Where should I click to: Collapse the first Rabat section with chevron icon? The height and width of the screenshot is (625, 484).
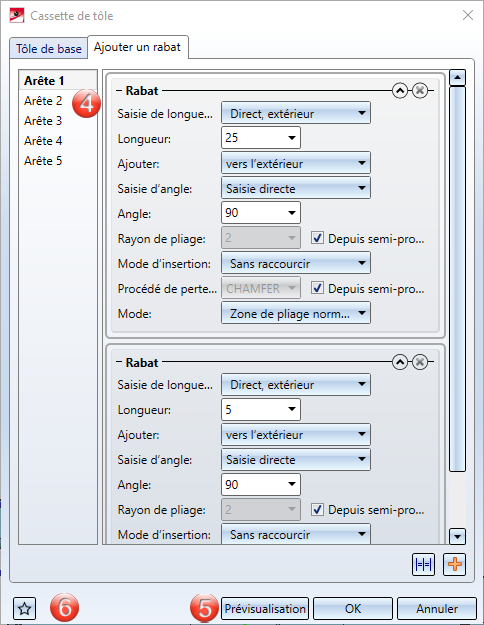coord(400,91)
